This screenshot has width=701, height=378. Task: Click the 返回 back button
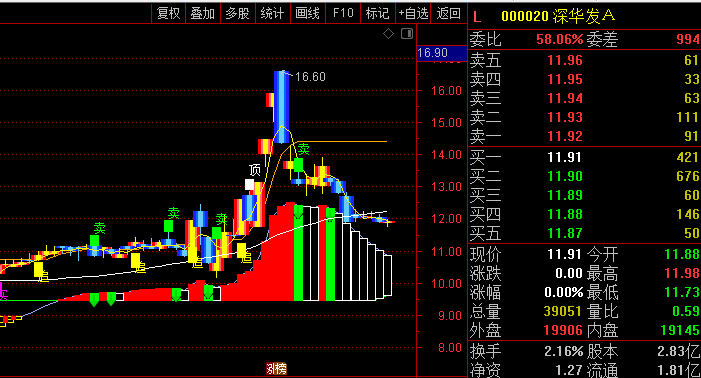click(x=448, y=13)
